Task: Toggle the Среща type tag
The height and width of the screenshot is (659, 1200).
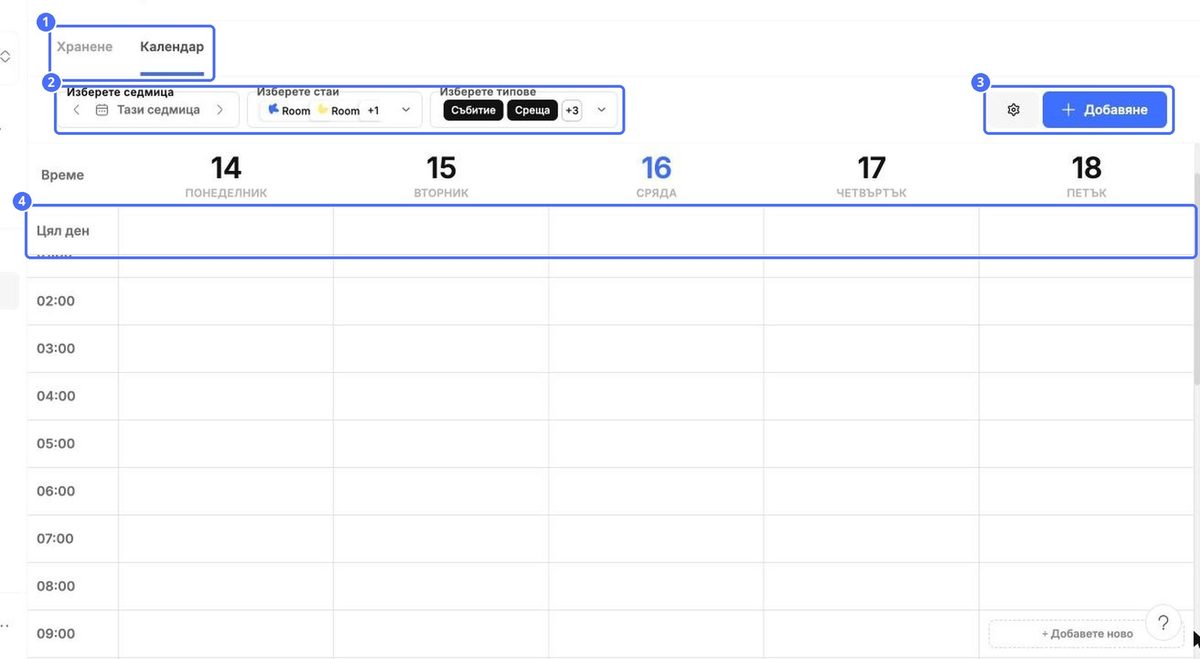Action: click(x=533, y=110)
